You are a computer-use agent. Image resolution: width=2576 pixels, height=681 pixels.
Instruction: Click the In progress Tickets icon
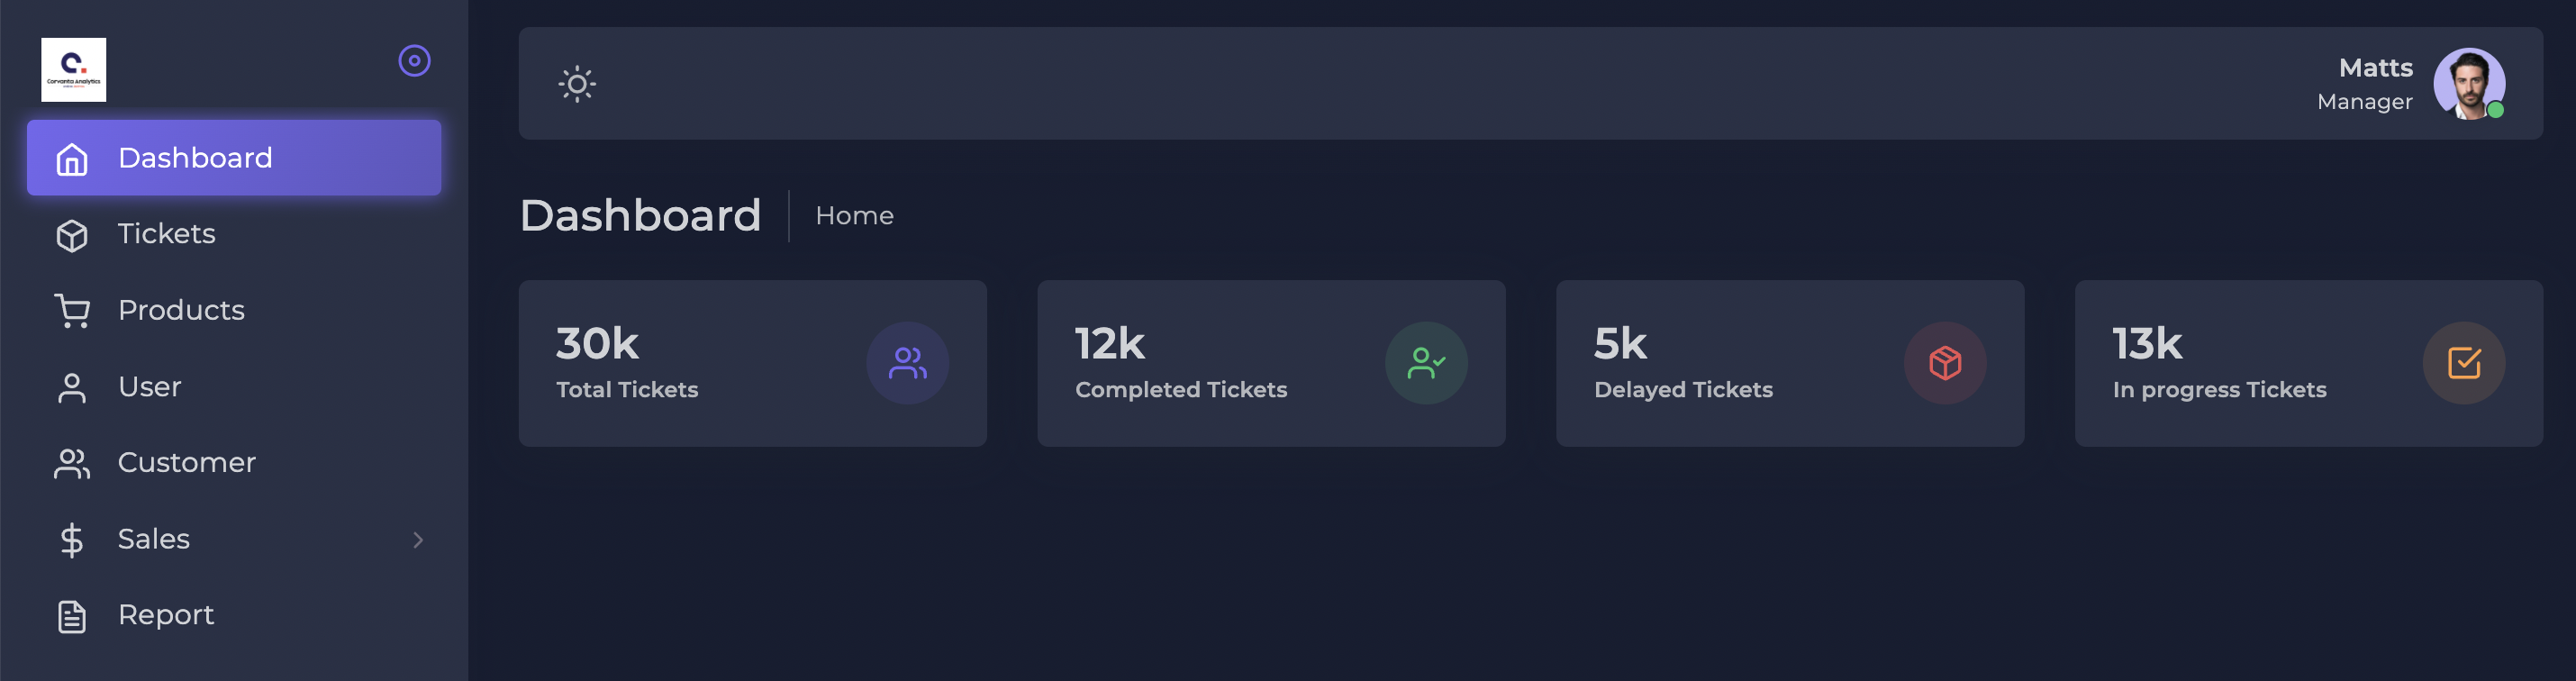(x=2463, y=363)
